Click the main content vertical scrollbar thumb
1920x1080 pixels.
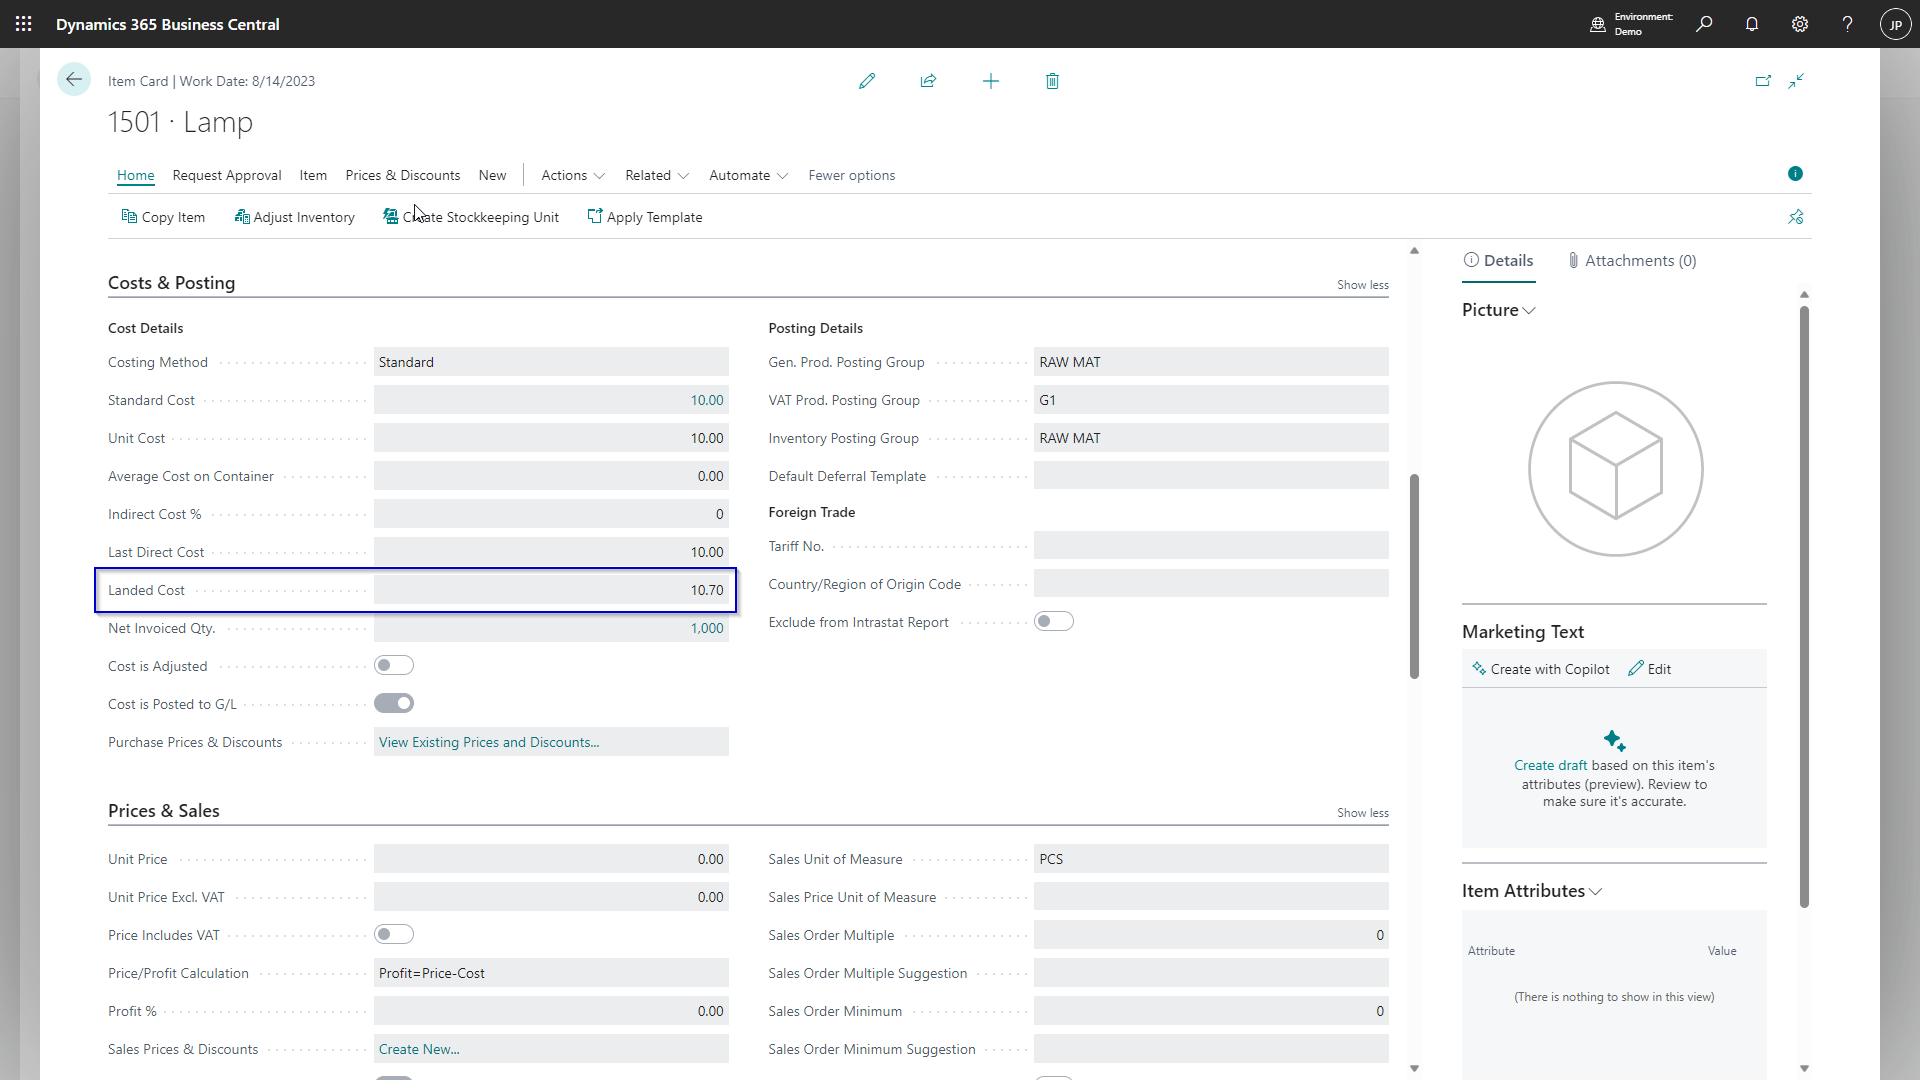pyautogui.click(x=1414, y=577)
